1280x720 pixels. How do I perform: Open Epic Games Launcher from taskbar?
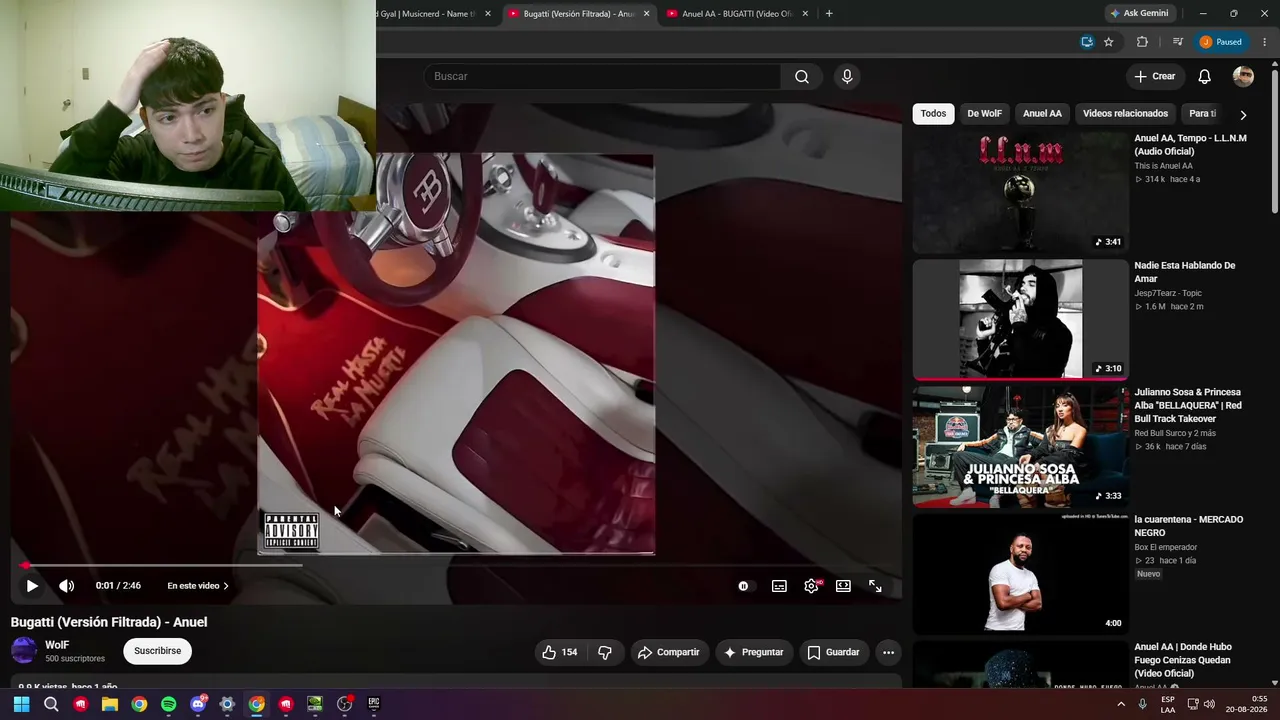pos(374,704)
